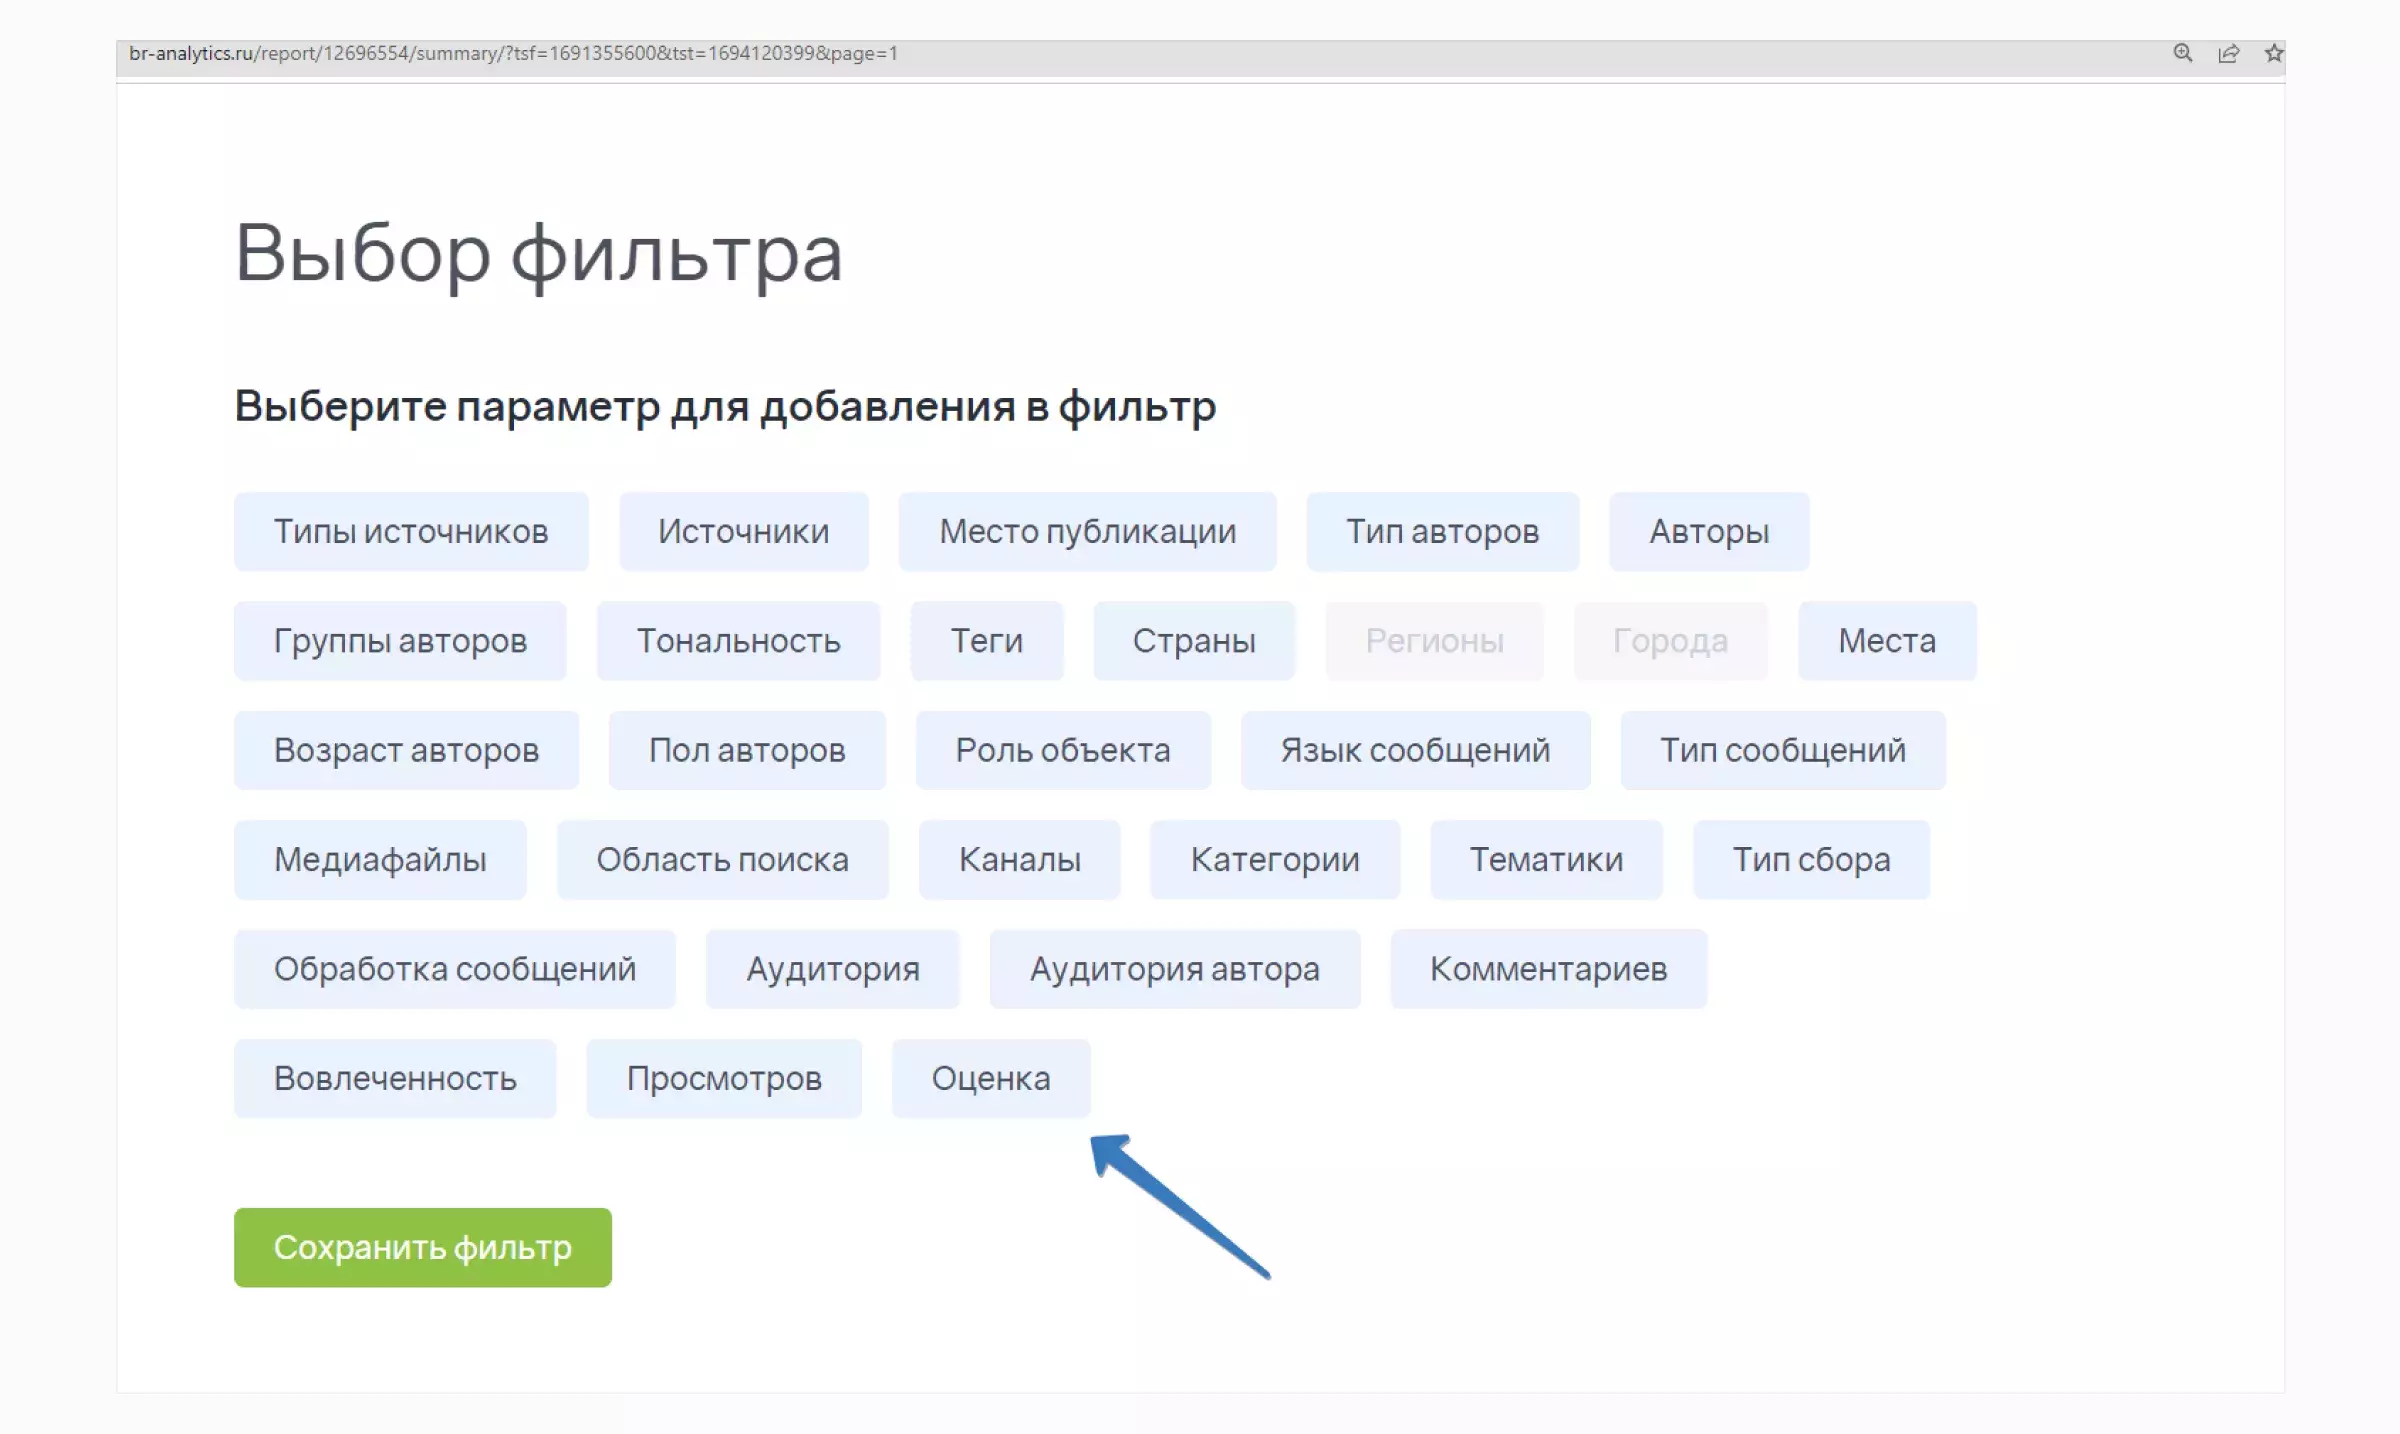Select Теги as a filter parameter

coord(986,640)
